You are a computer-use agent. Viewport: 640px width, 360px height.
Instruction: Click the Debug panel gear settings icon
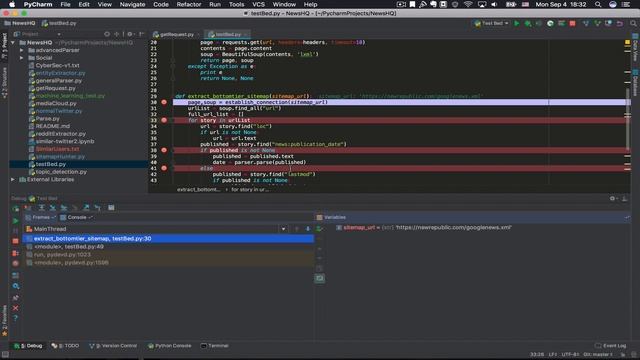[x=612, y=198]
